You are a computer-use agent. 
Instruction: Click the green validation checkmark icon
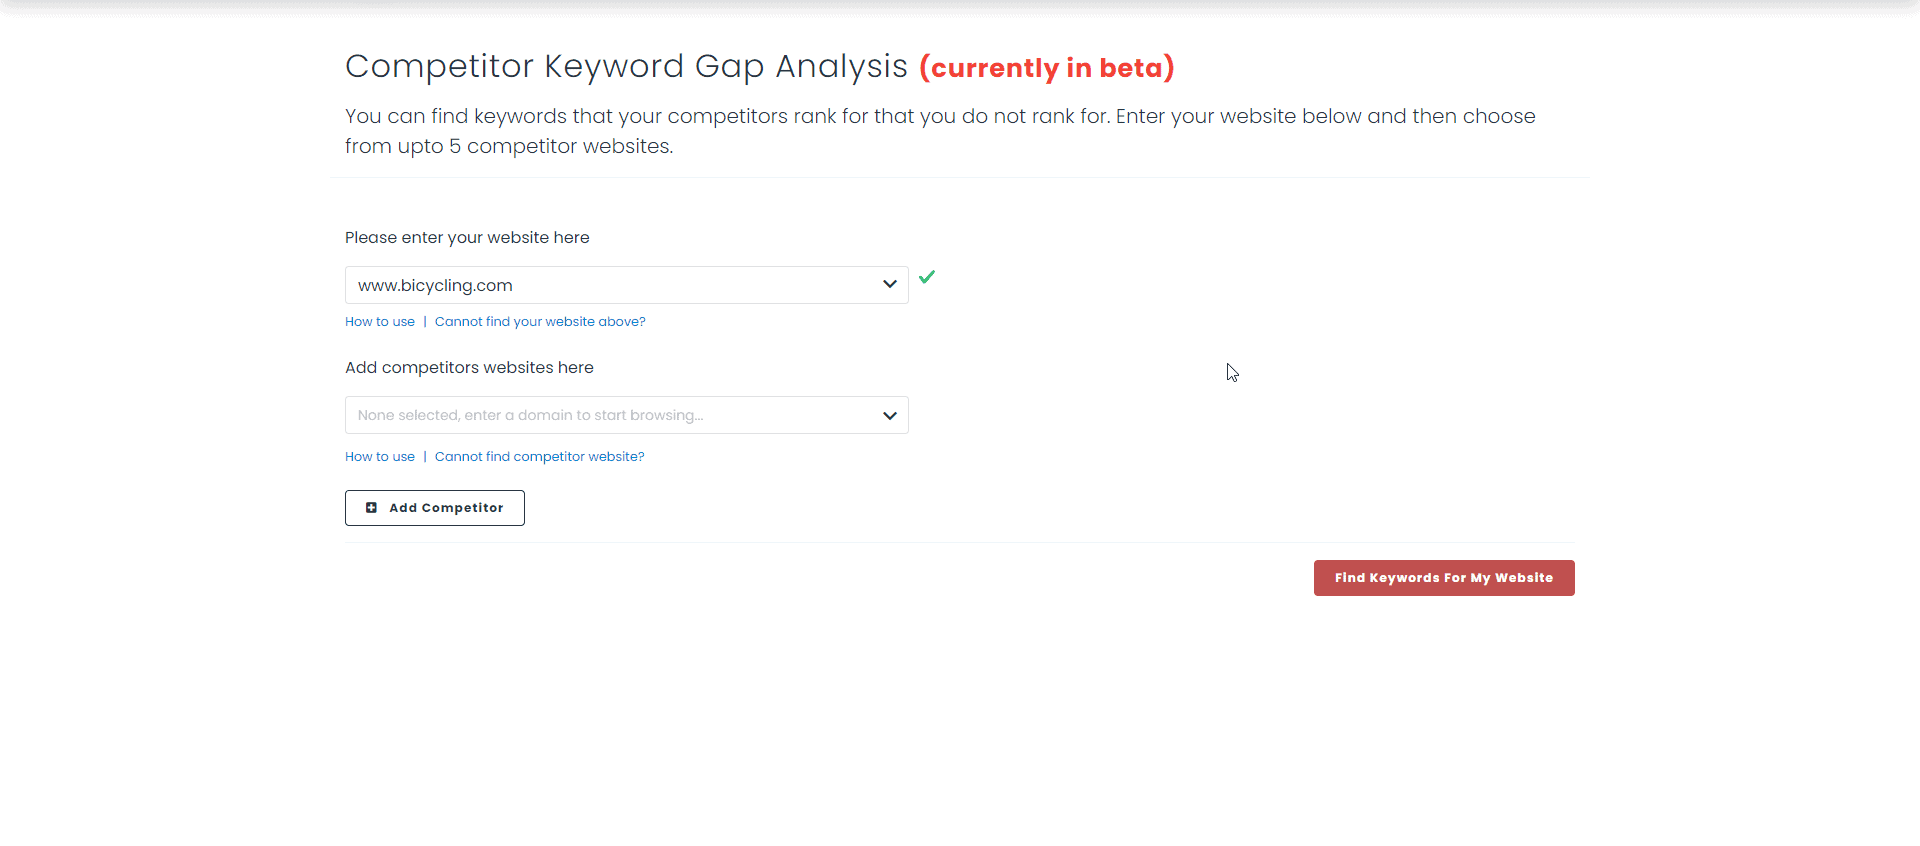point(927,277)
